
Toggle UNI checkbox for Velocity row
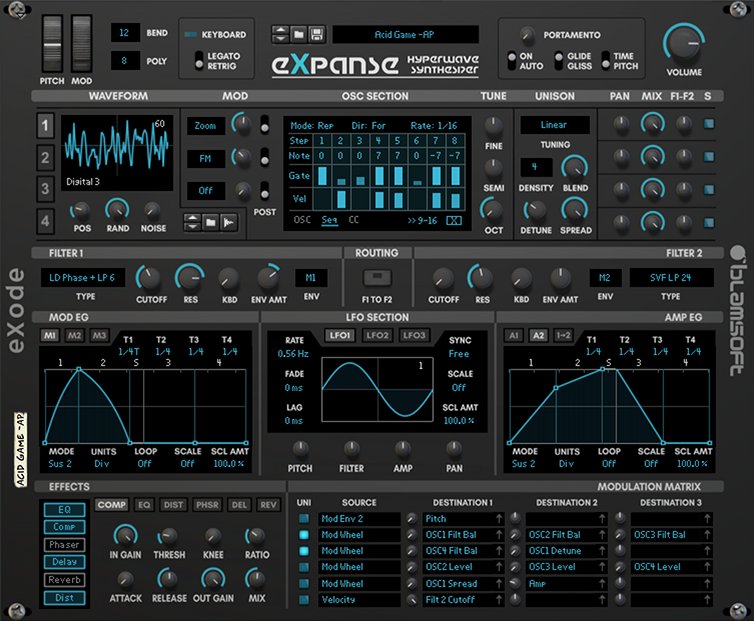pyautogui.click(x=303, y=600)
